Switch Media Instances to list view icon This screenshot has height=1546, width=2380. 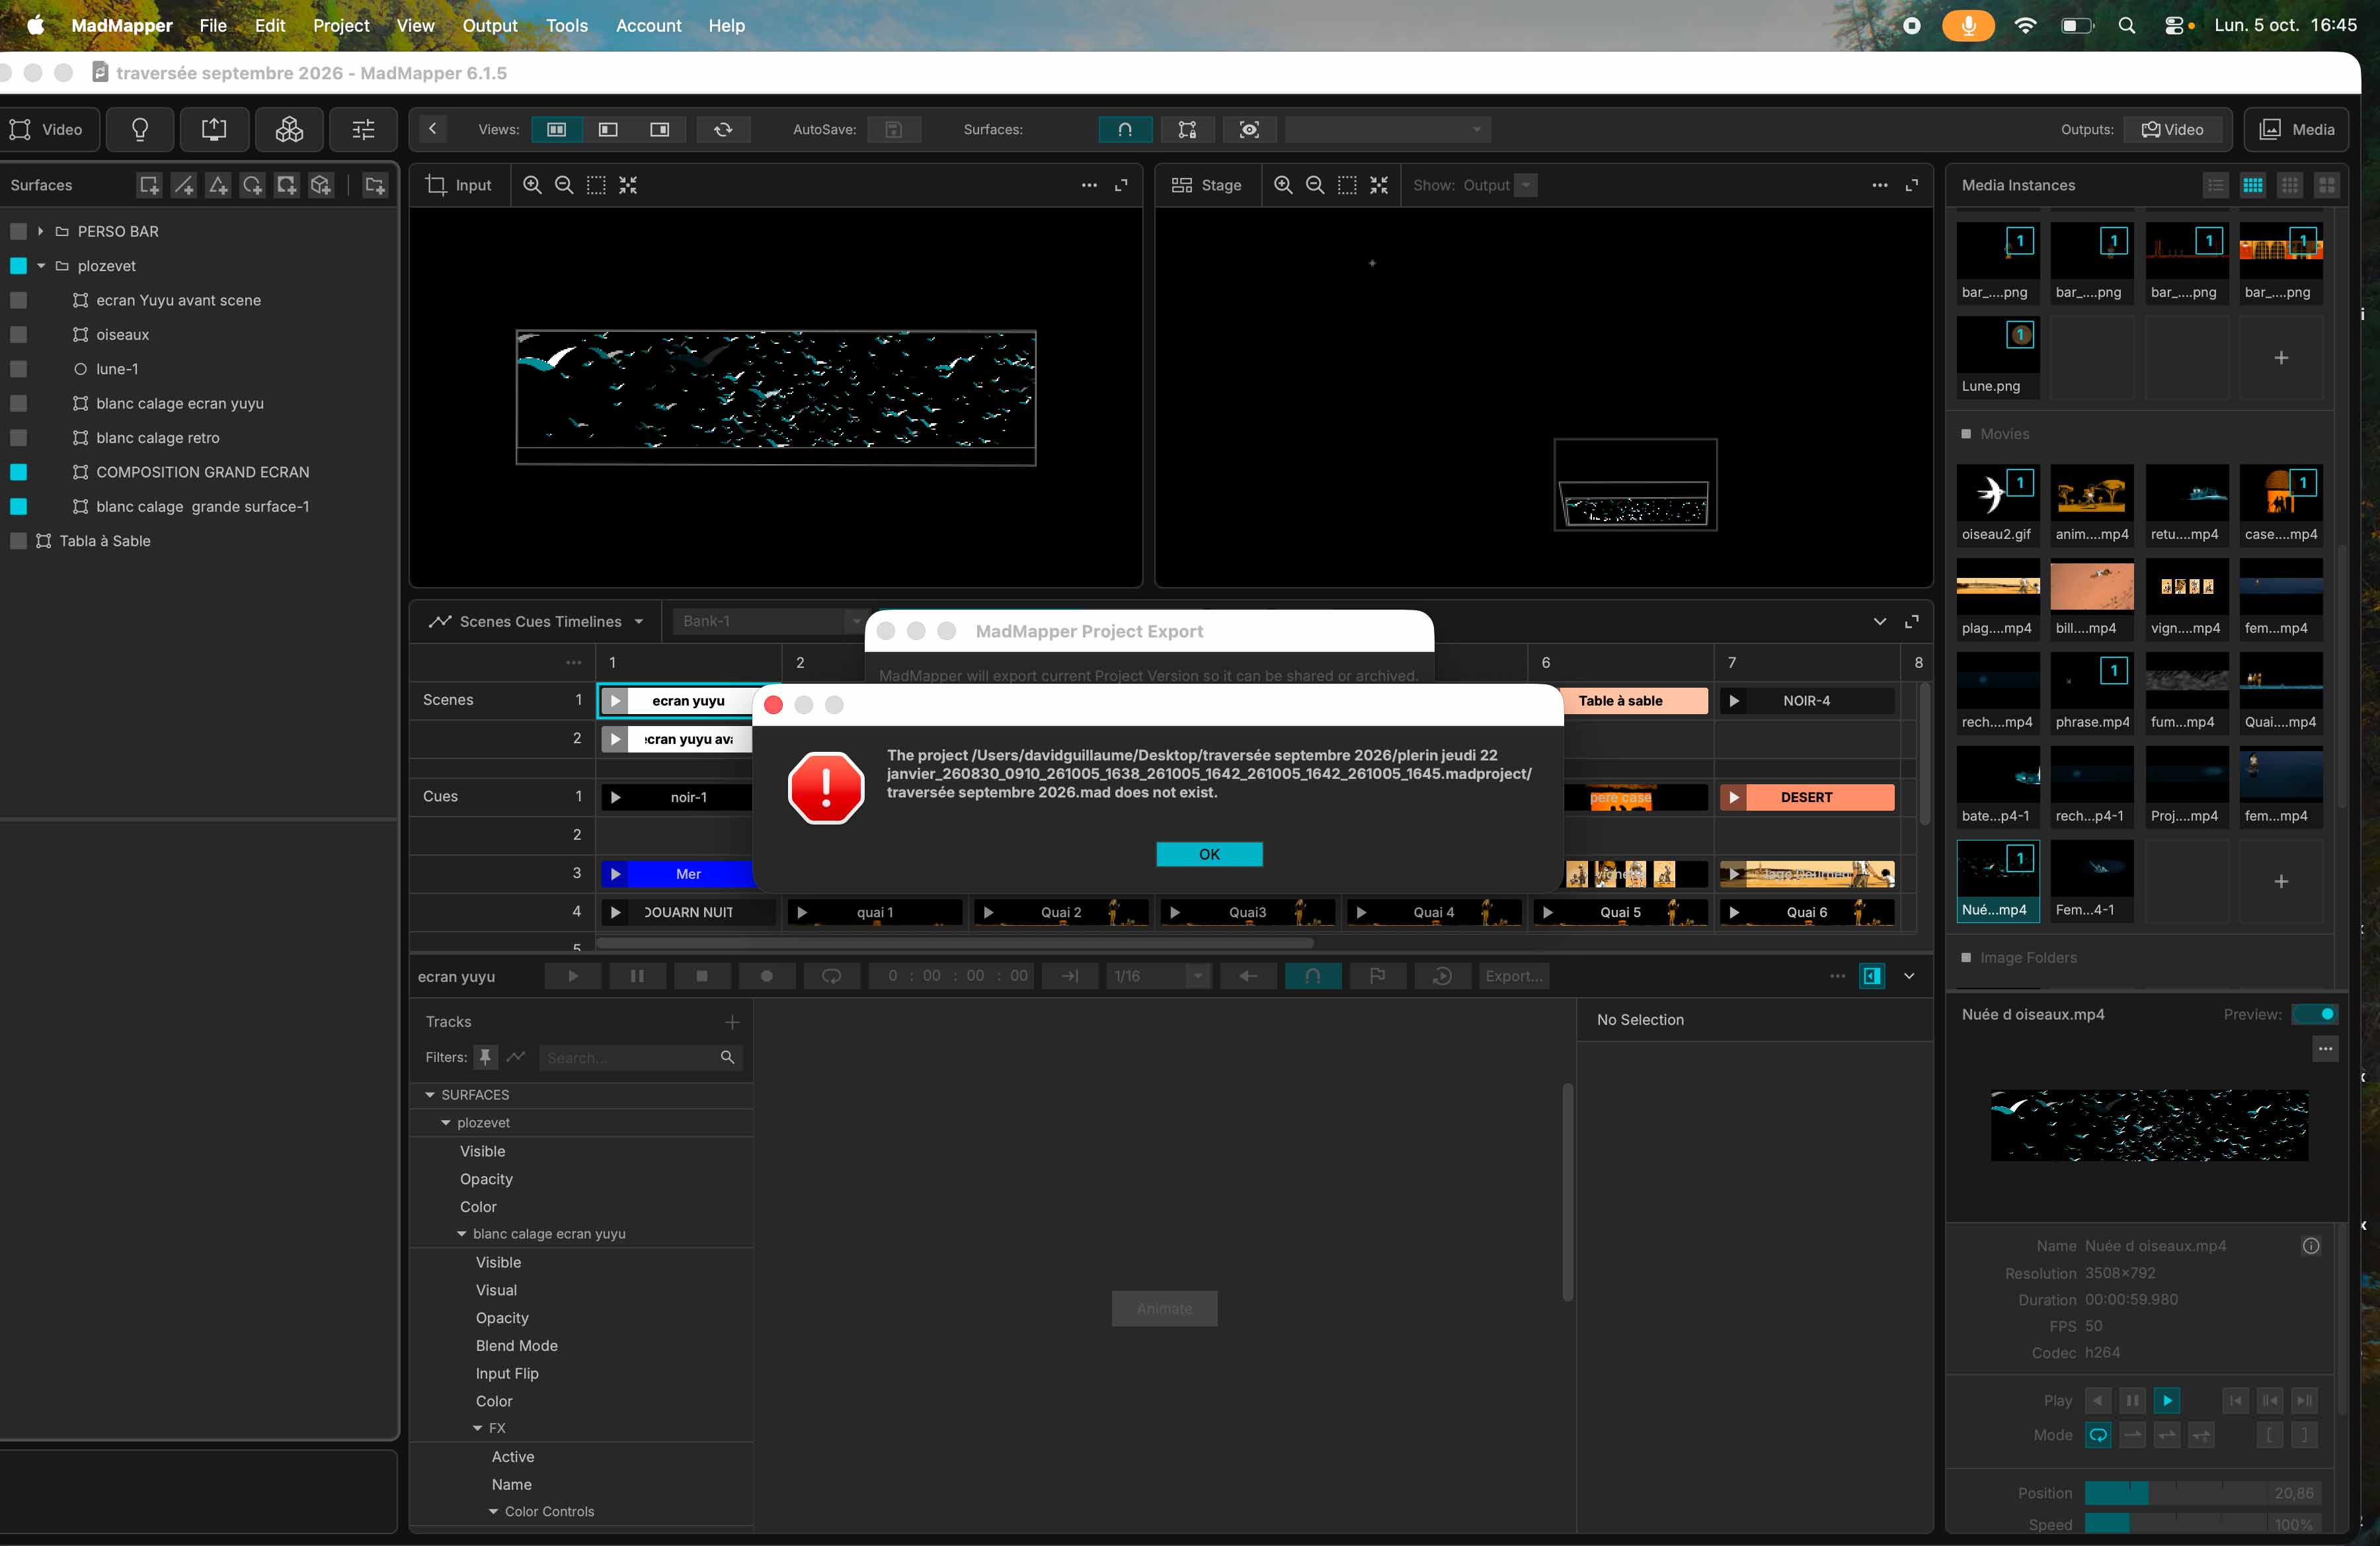coord(2216,185)
